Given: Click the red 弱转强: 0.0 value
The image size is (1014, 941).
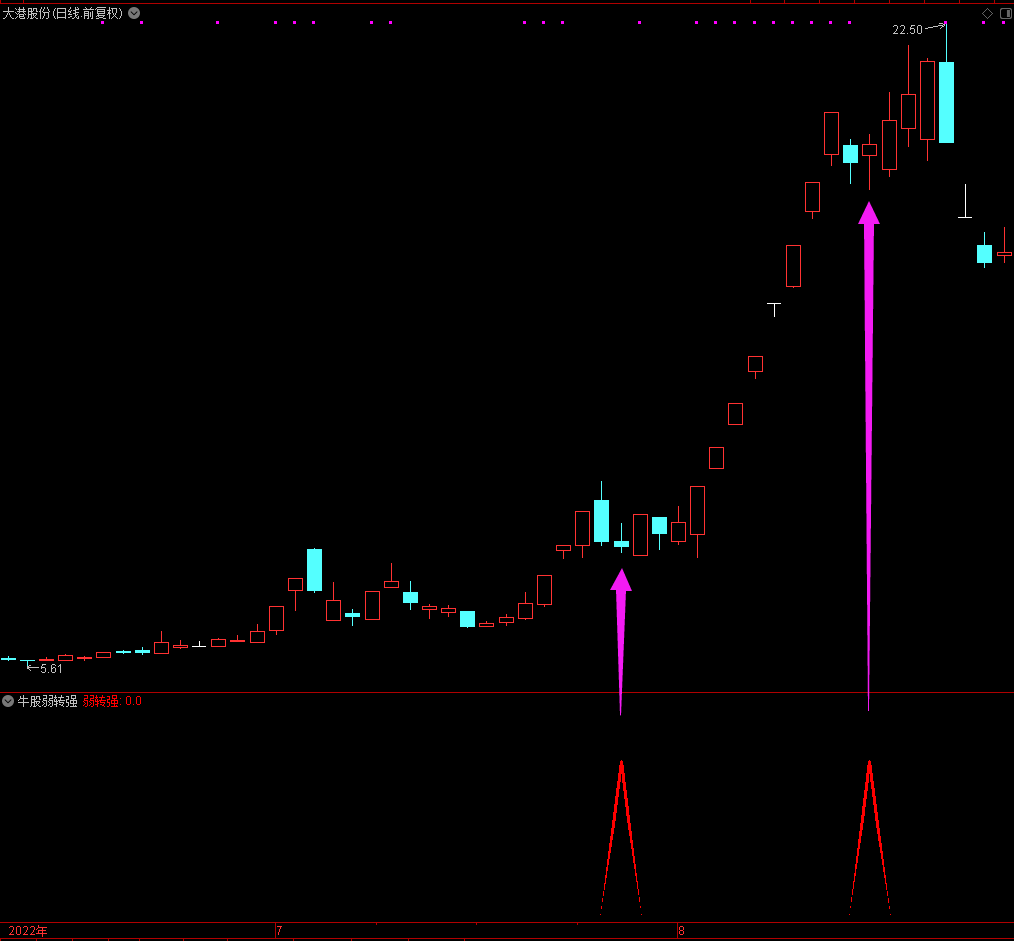Looking at the screenshot, I should (112, 701).
